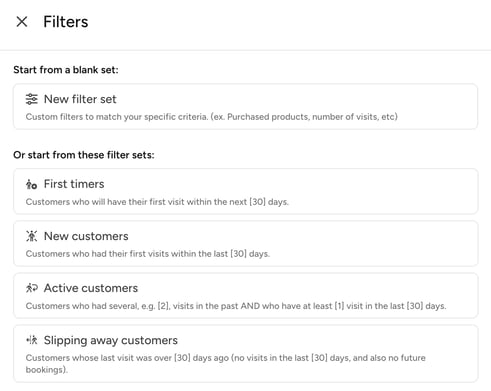Click the Active customers icon

(x=32, y=288)
